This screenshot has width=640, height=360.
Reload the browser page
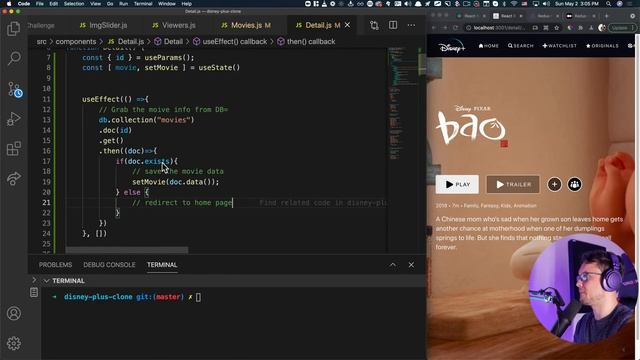[x=456, y=28]
